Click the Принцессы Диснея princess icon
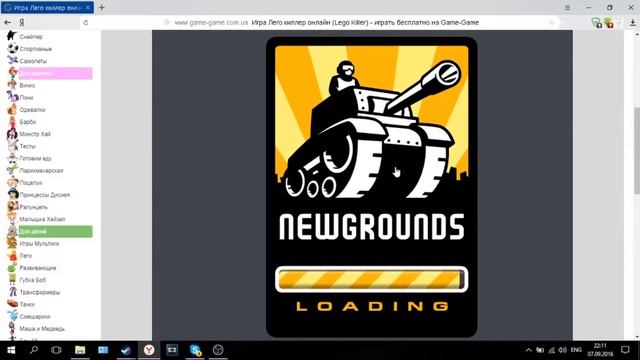Image resolution: width=640 pixels, height=360 pixels. 13,195
